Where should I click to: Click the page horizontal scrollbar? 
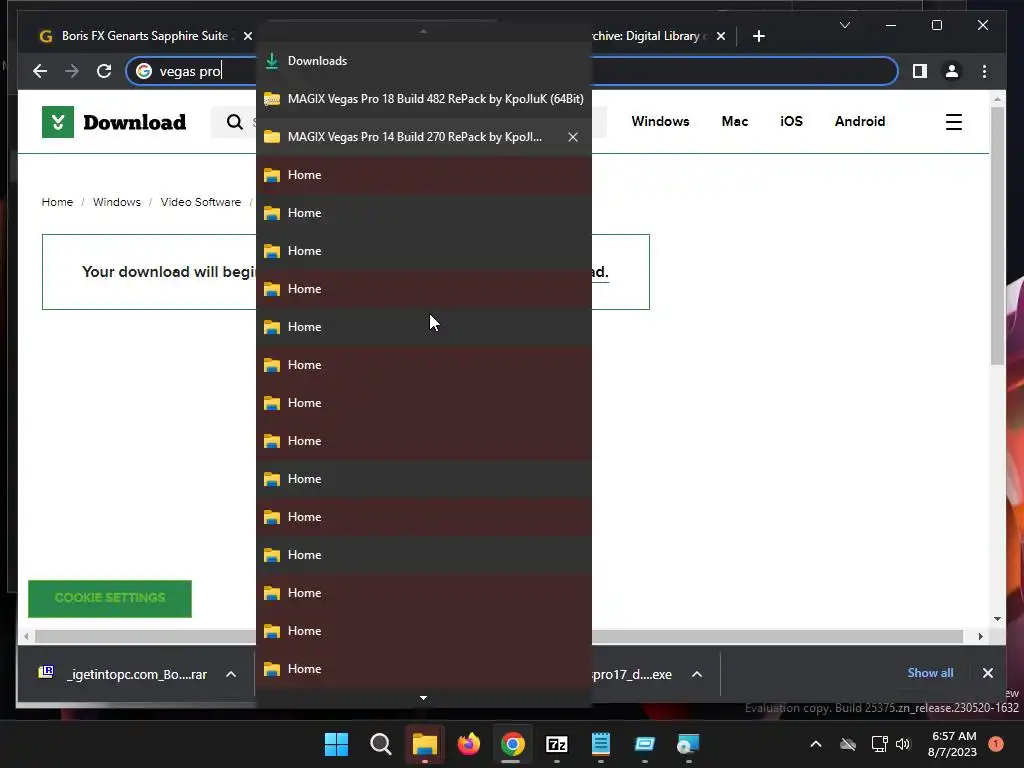[499, 636]
